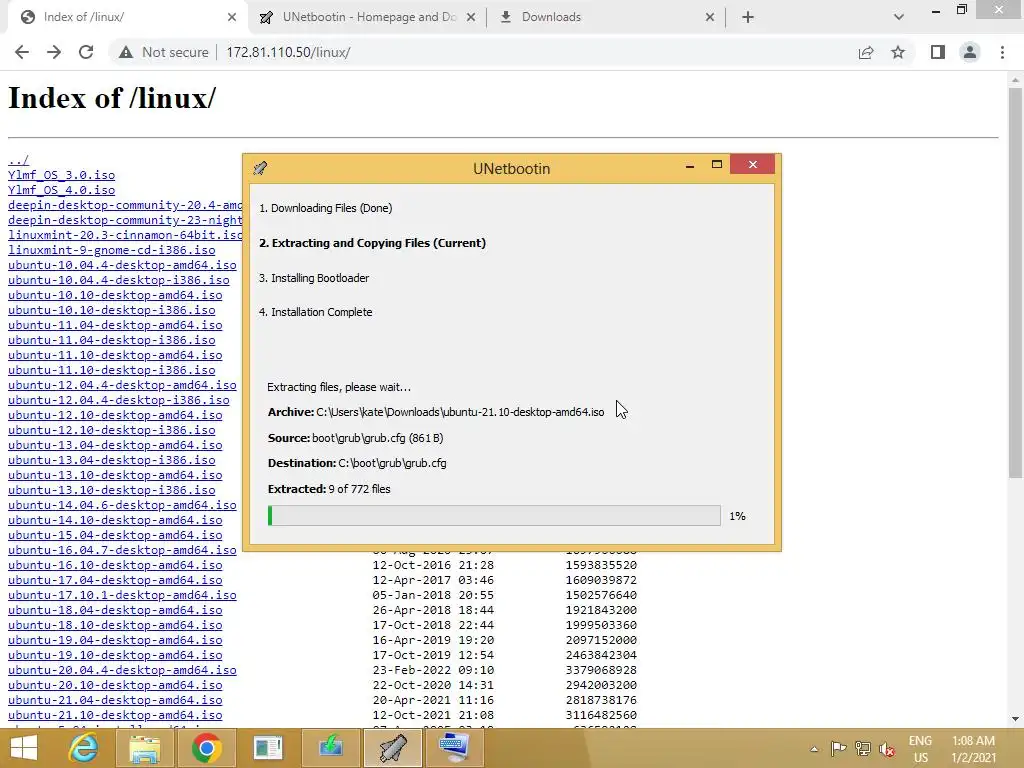
Task: Open Chrome profile avatar menu
Action: point(970,52)
